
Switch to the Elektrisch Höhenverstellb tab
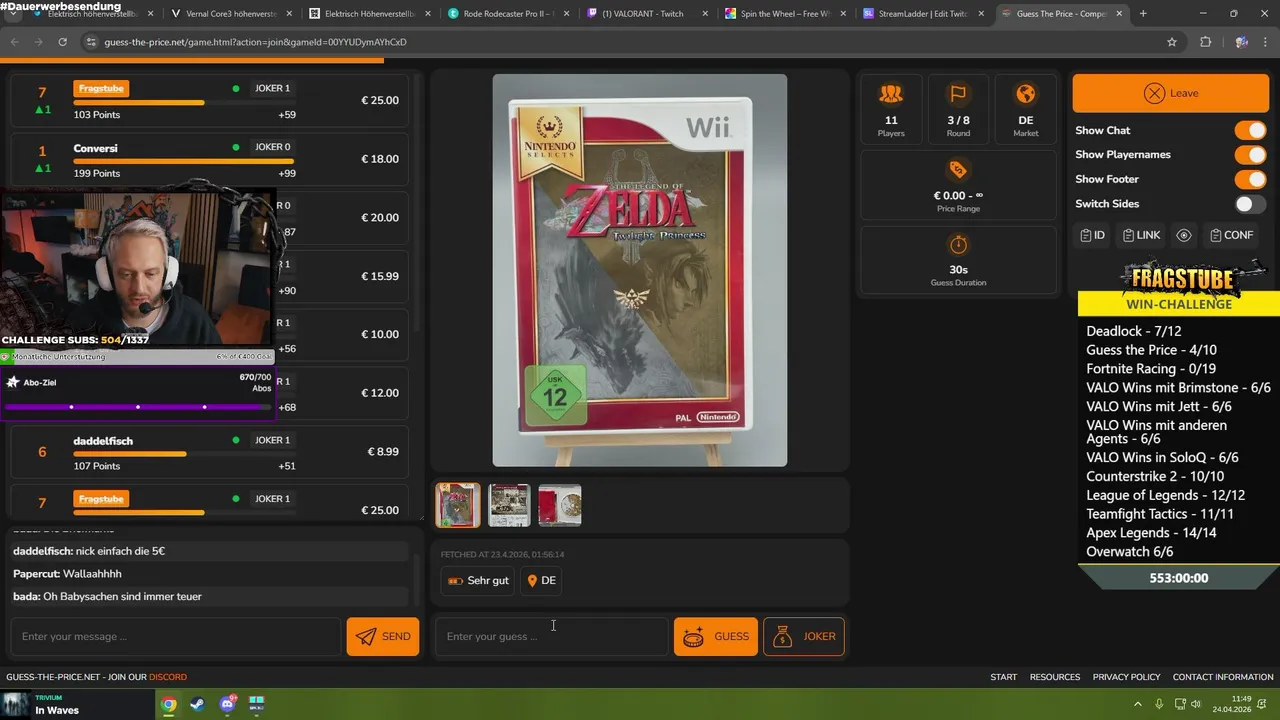click(x=369, y=14)
